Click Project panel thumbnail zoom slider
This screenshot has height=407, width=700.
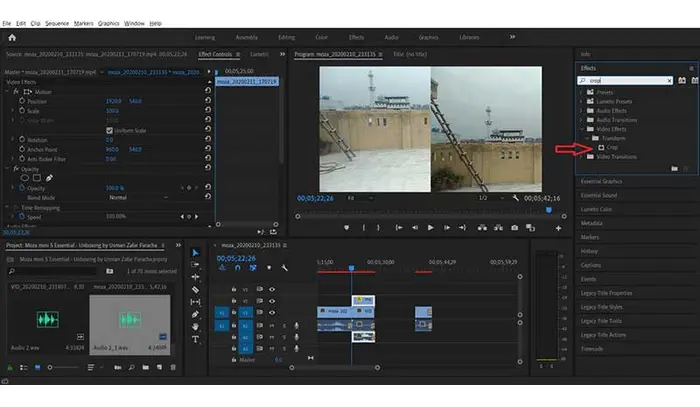tap(50, 367)
